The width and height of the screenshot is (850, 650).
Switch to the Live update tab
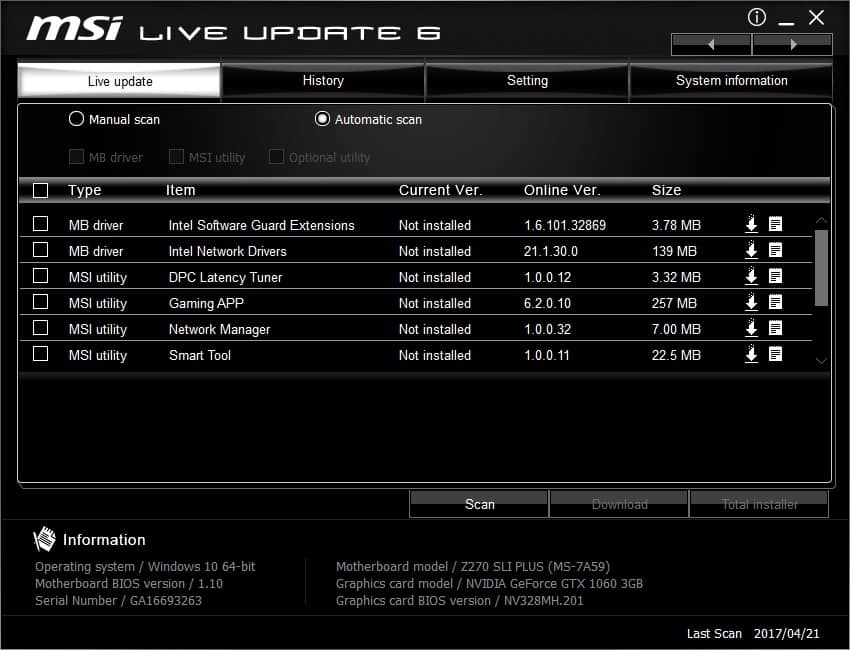[x=119, y=81]
